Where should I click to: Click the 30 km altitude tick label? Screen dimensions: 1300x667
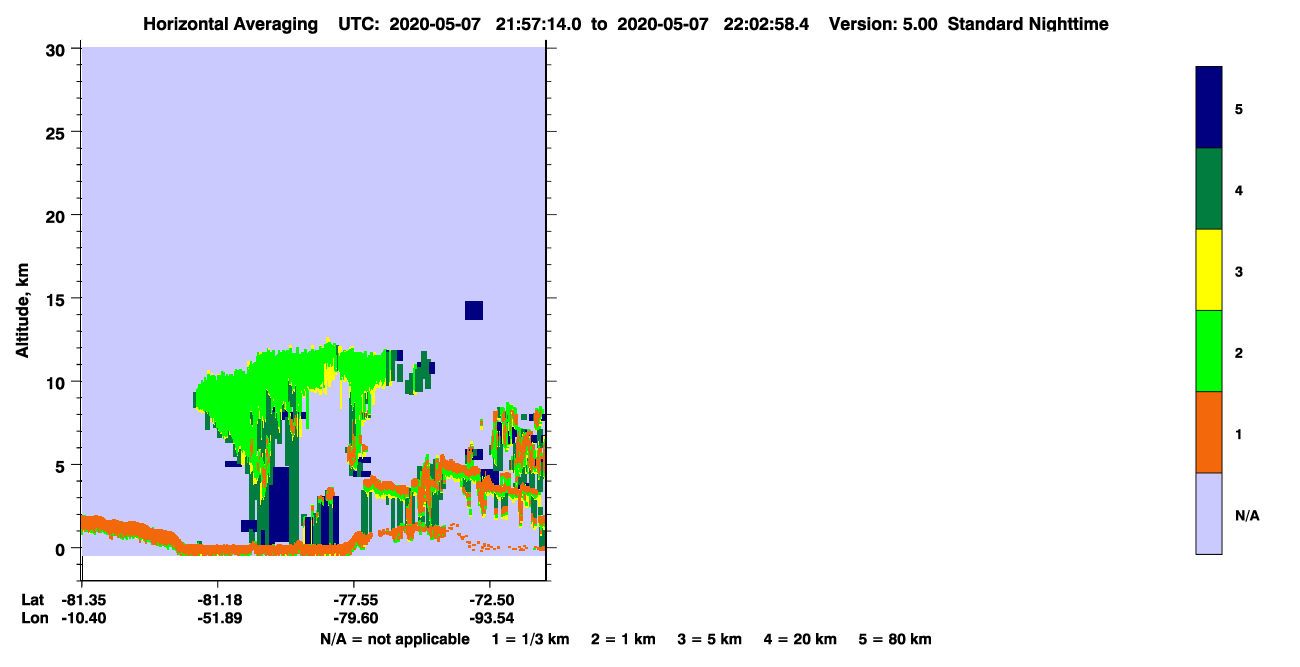tap(55, 49)
